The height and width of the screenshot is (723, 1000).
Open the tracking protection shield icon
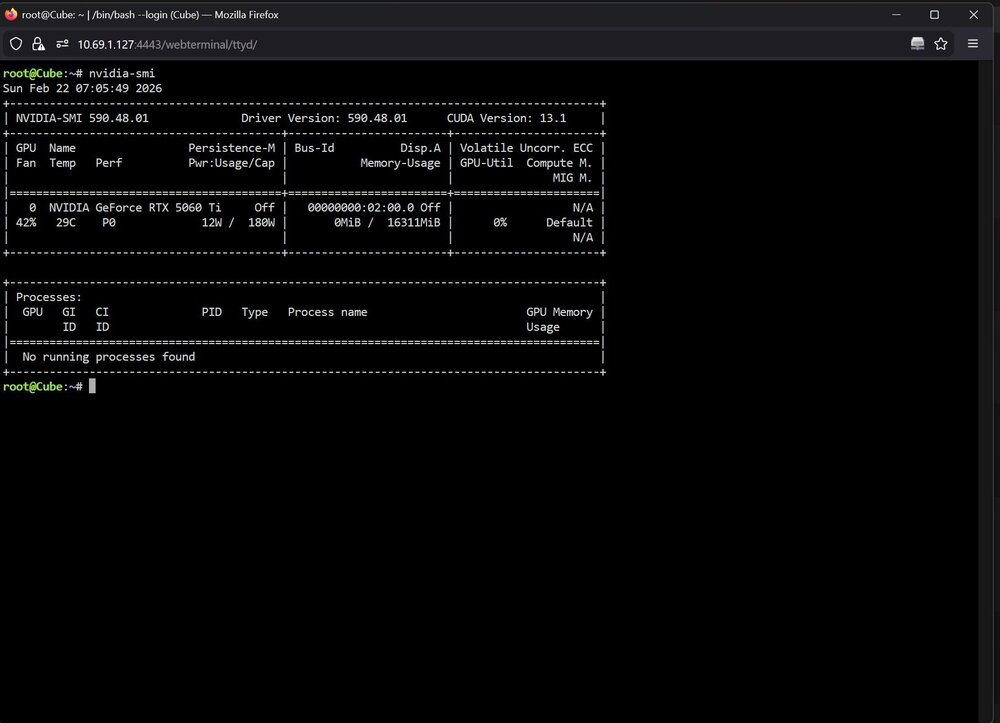pos(16,44)
